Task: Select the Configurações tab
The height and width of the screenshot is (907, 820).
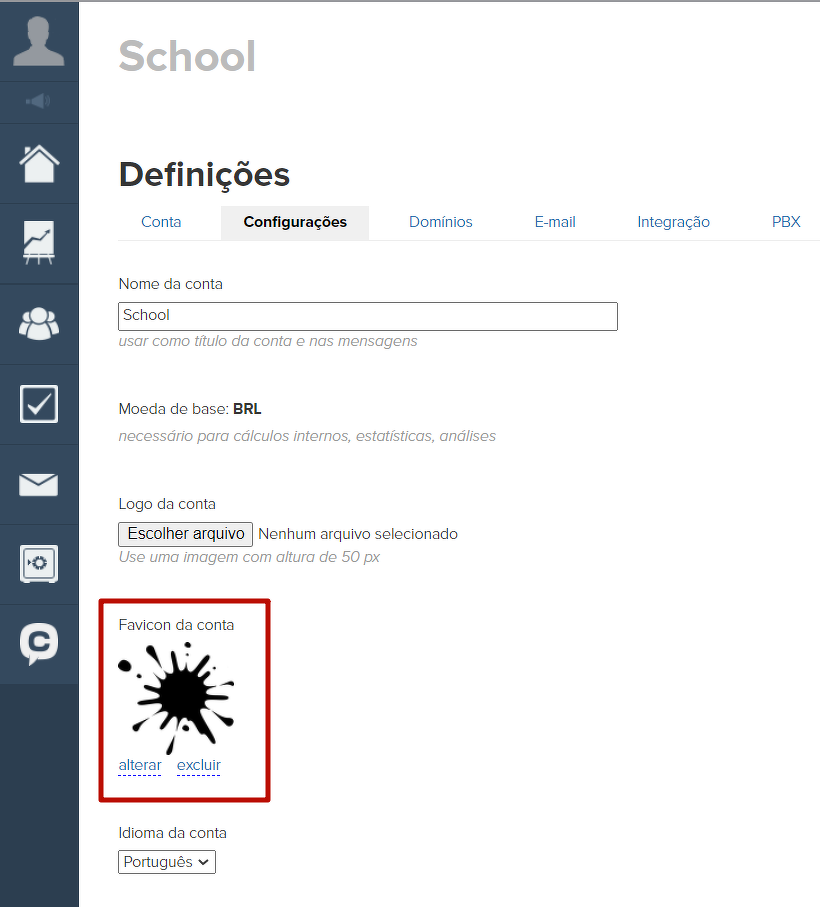Action: coord(295,222)
